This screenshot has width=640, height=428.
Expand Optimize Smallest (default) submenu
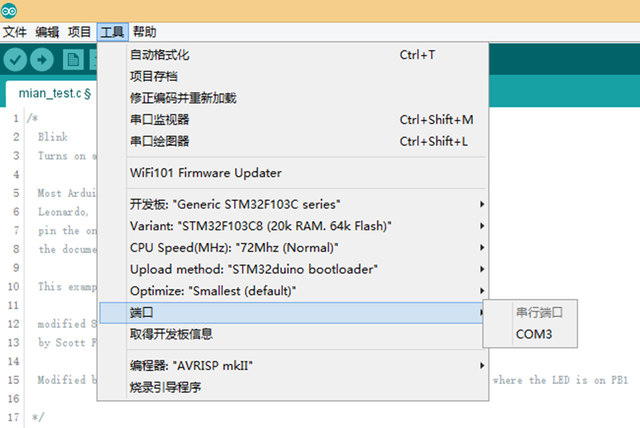(x=293, y=291)
